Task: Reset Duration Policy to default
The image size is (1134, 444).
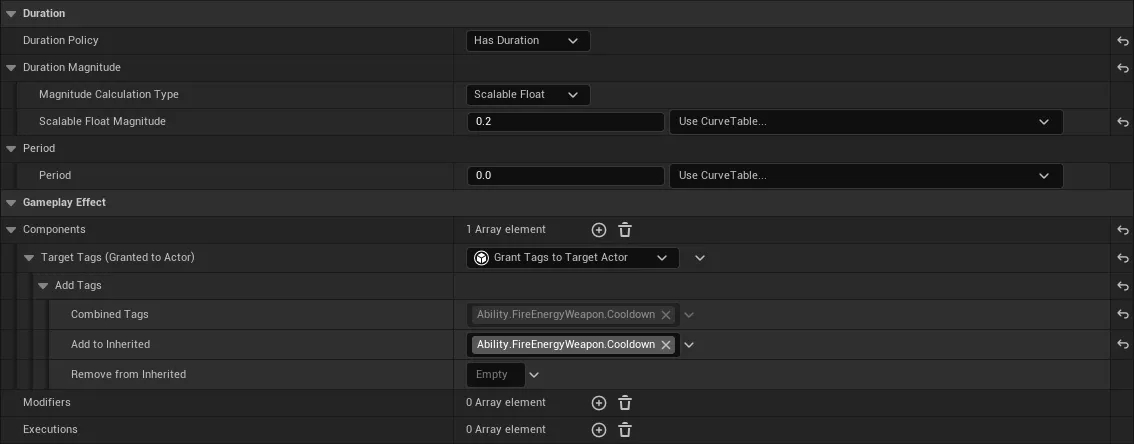Action: [x=1122, y=41]
